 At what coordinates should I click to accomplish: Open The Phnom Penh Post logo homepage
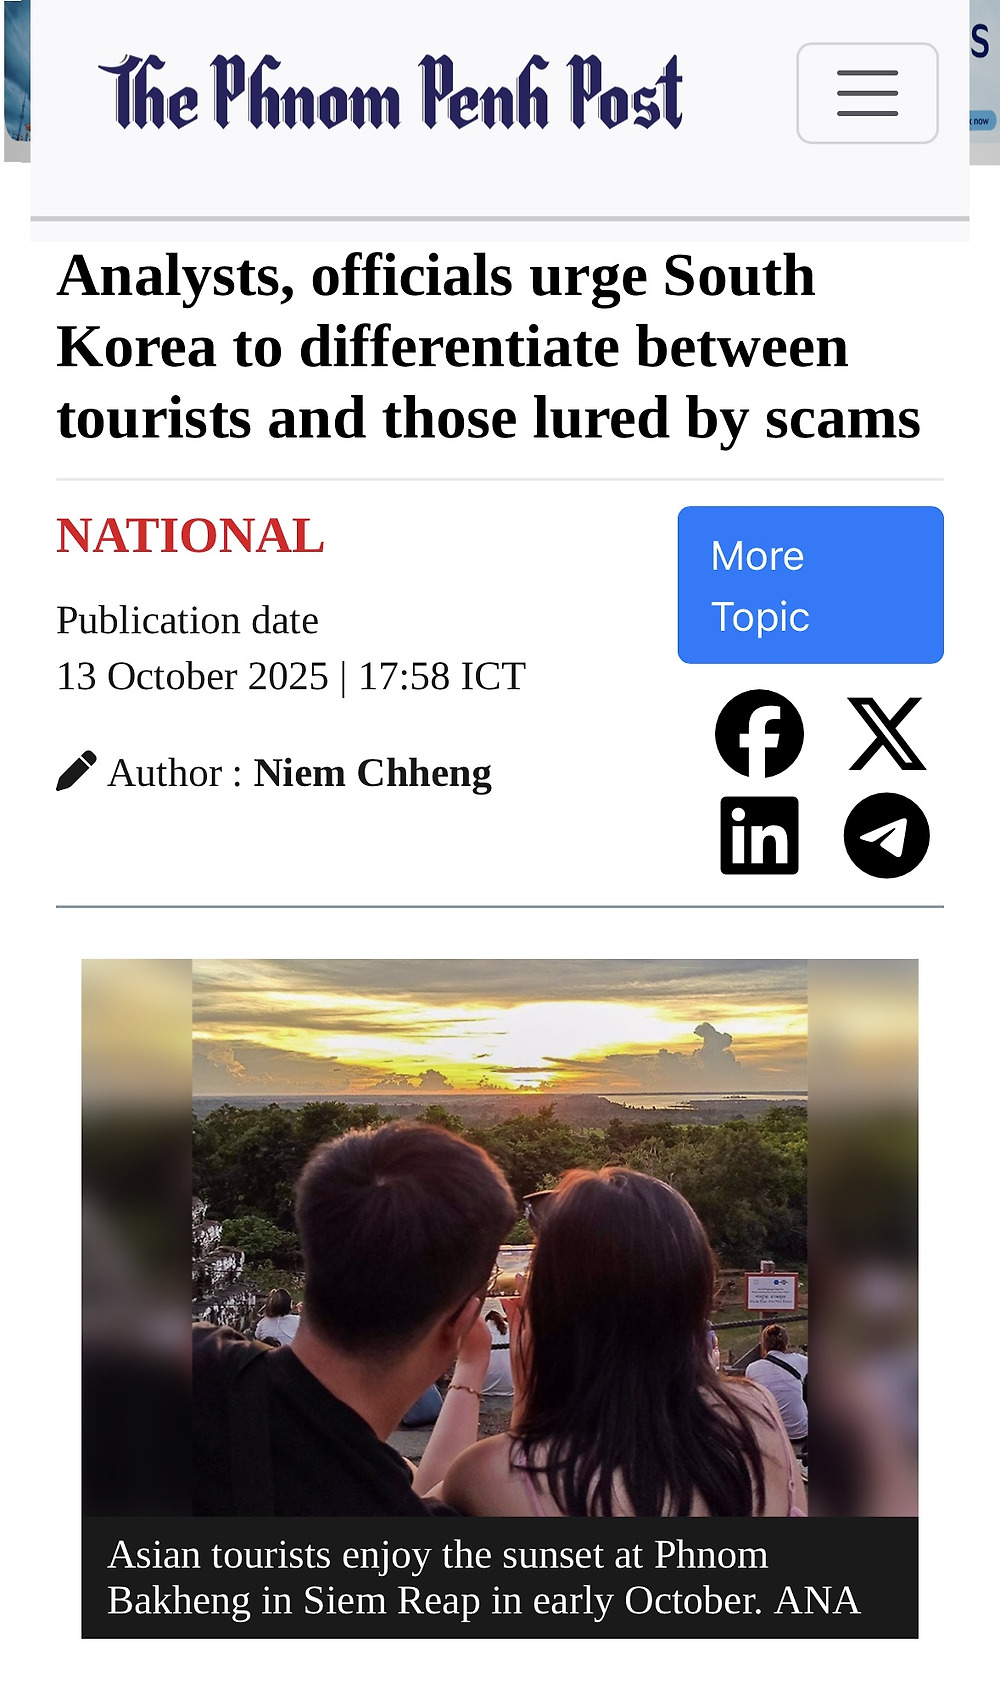click(390, 92)
